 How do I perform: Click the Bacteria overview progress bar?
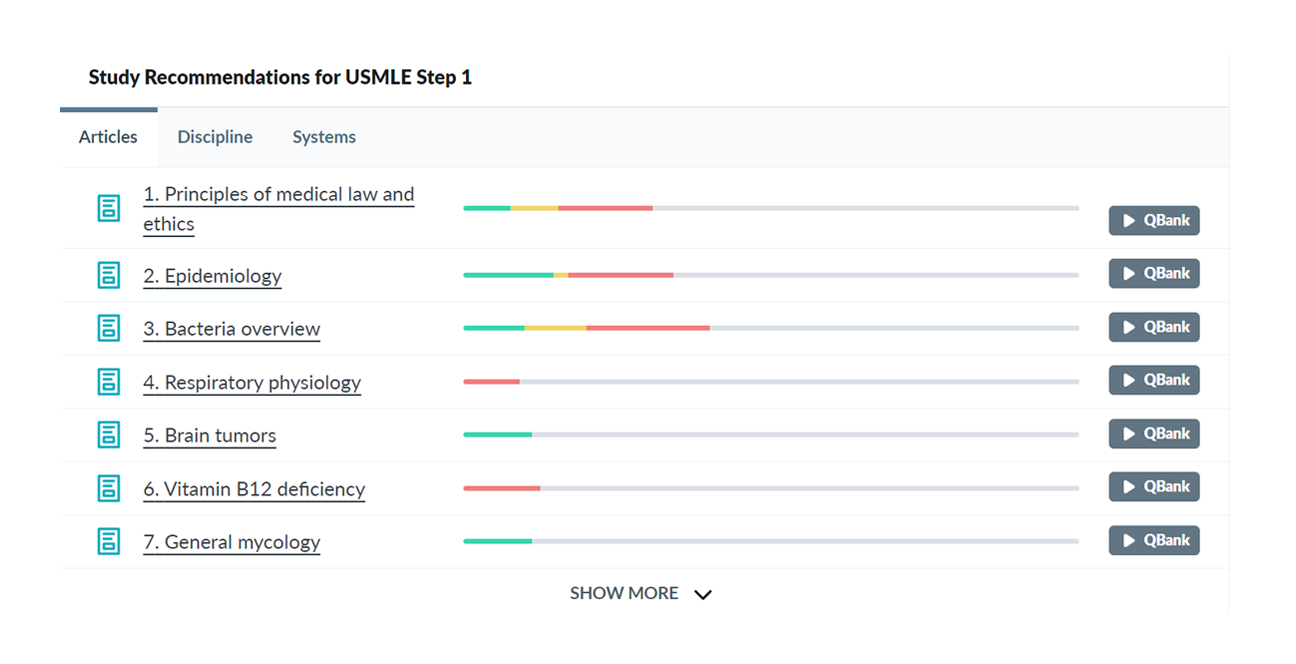click(771, 328)
